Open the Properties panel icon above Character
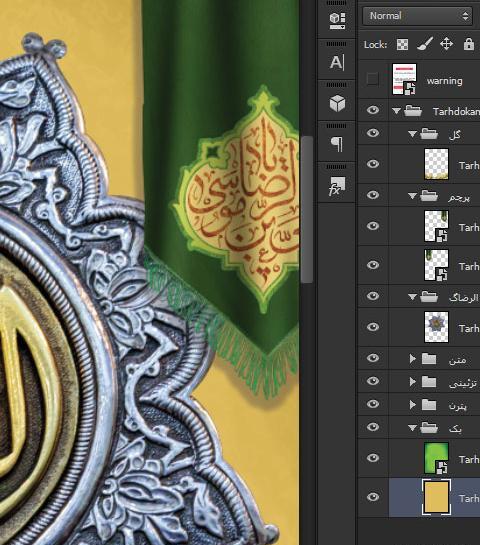 337,21
